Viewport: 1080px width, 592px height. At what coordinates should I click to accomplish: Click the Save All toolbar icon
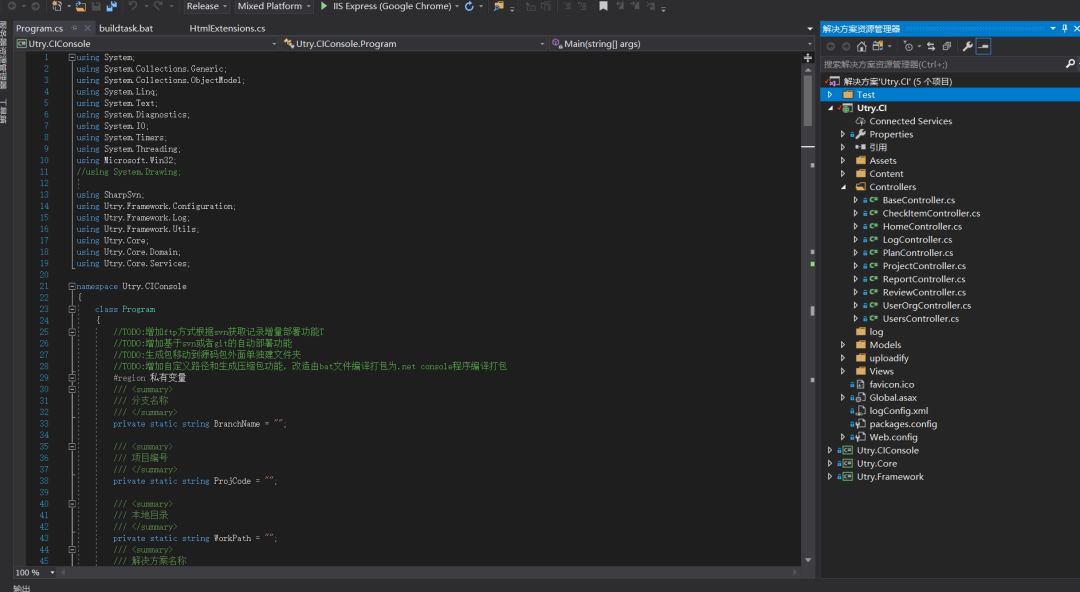pyautogui.click(x=111, y=6)
